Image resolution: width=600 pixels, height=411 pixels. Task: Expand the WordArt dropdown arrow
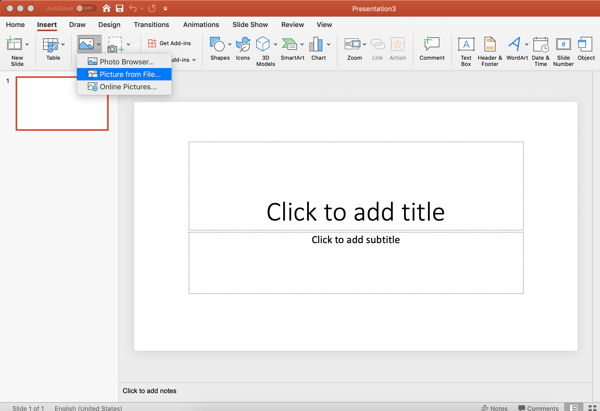click(527, 44)
